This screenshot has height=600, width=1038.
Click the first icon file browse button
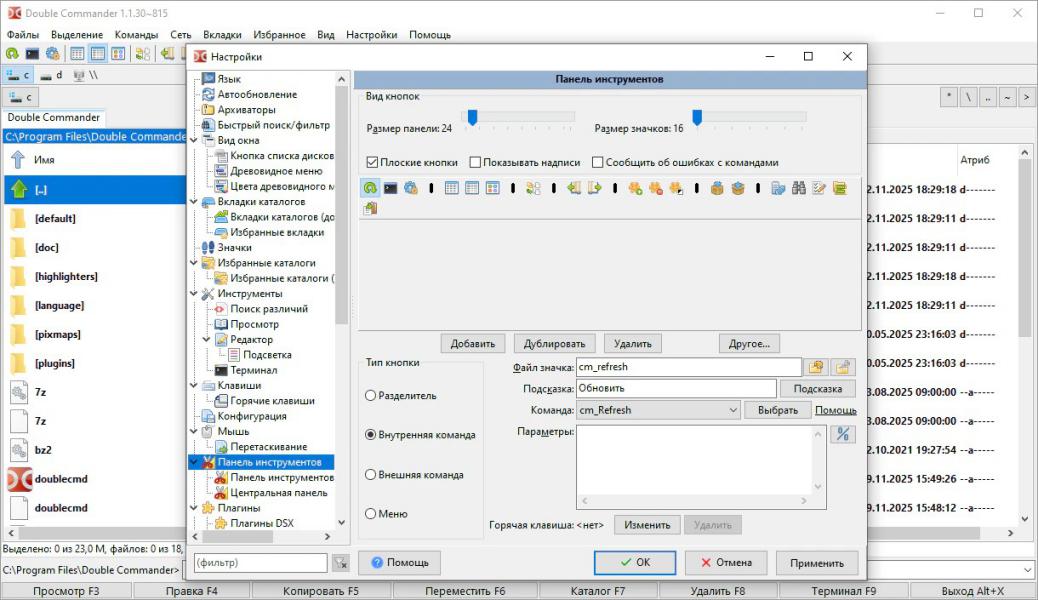pos(817,367)
